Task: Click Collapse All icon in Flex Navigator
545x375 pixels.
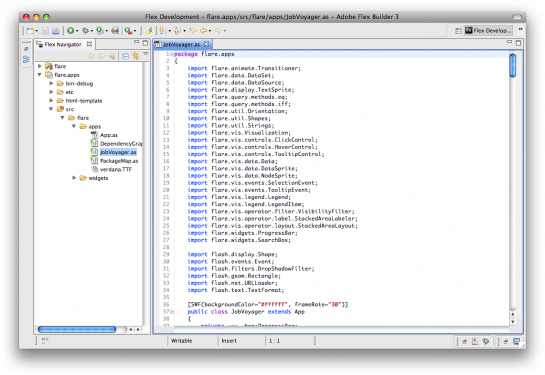Action: (x=125, y=56)
